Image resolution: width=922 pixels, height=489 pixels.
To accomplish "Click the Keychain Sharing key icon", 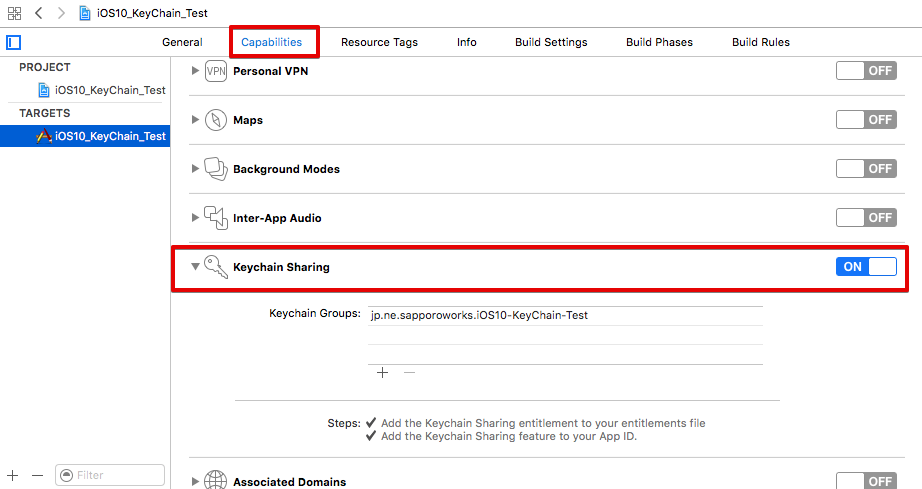I will pyautogui.click(x=216, y=267).
